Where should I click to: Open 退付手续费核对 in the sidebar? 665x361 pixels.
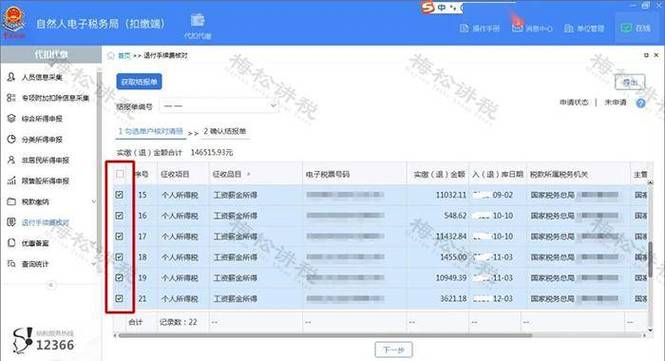tap(45, 222)
